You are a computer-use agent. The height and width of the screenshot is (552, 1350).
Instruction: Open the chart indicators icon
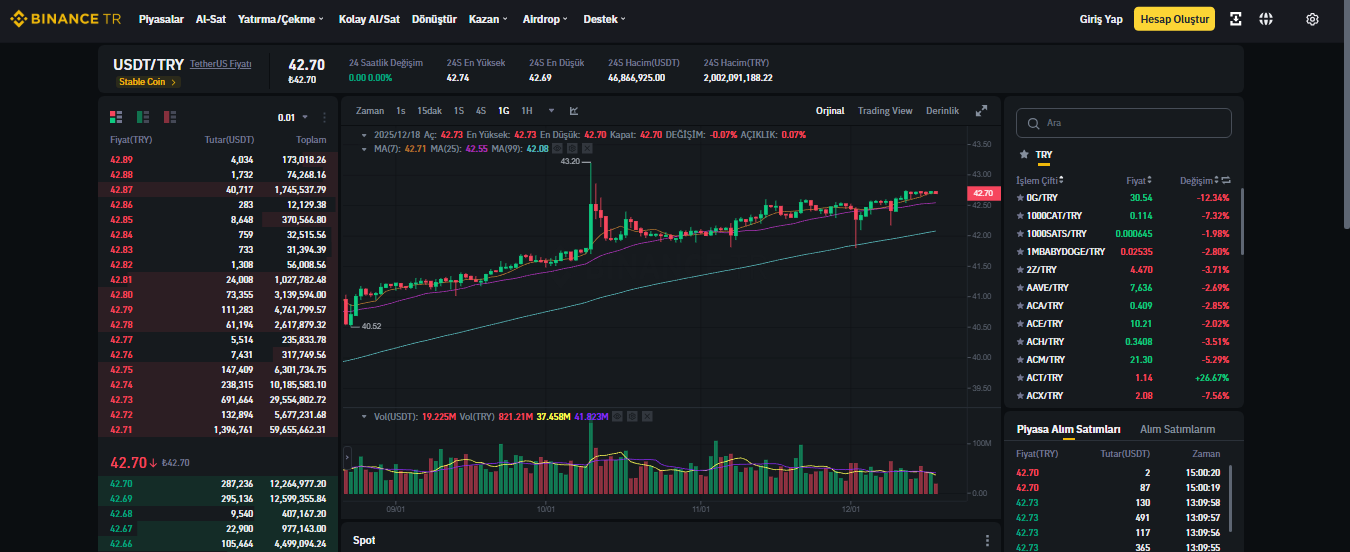(574, 111)
